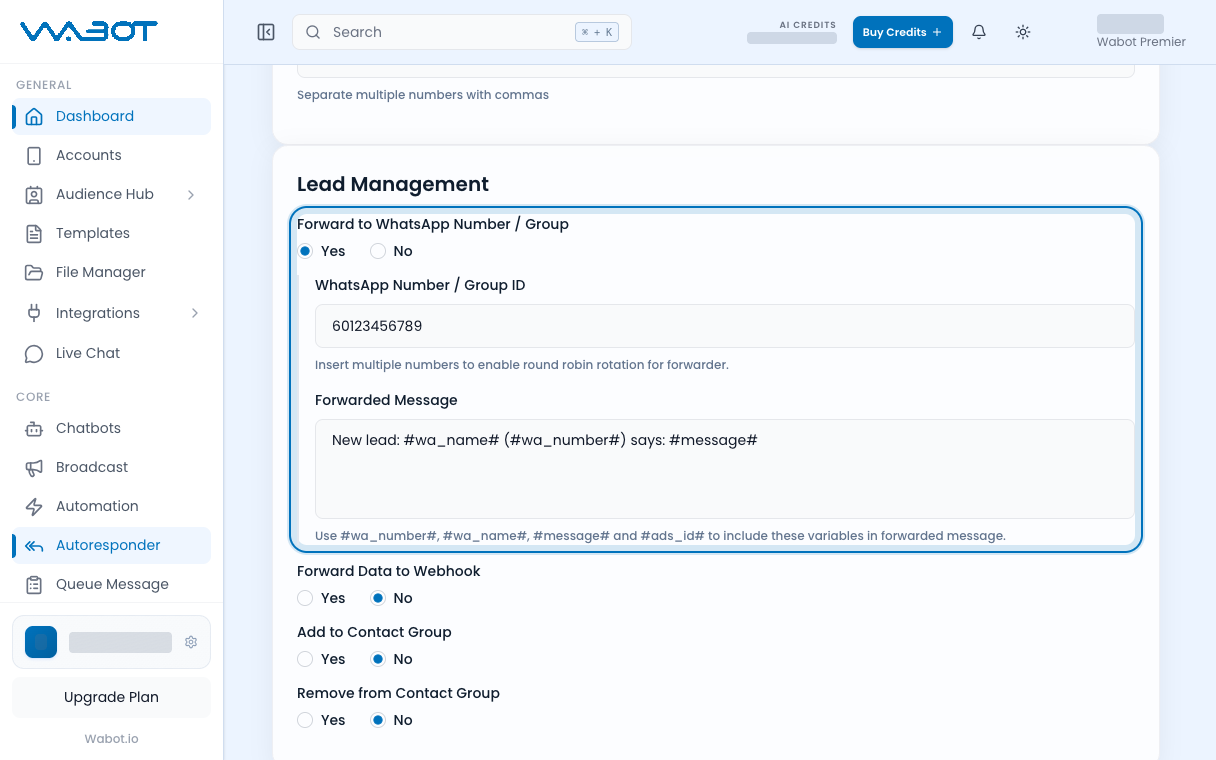Click the Chatbots robot icon

[x=34, y=428]
